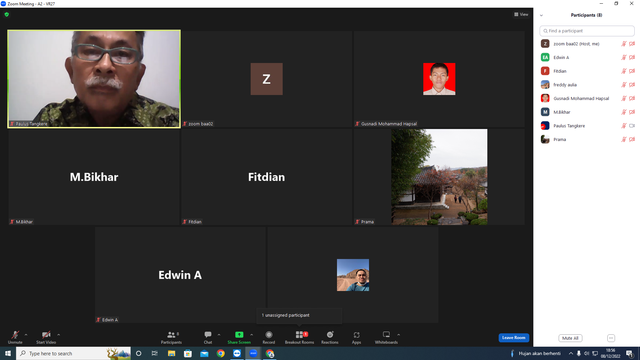Click Paulus Tangkere avatar in participant list
Screen dimensions: 640x360
(x=545, y=126)
